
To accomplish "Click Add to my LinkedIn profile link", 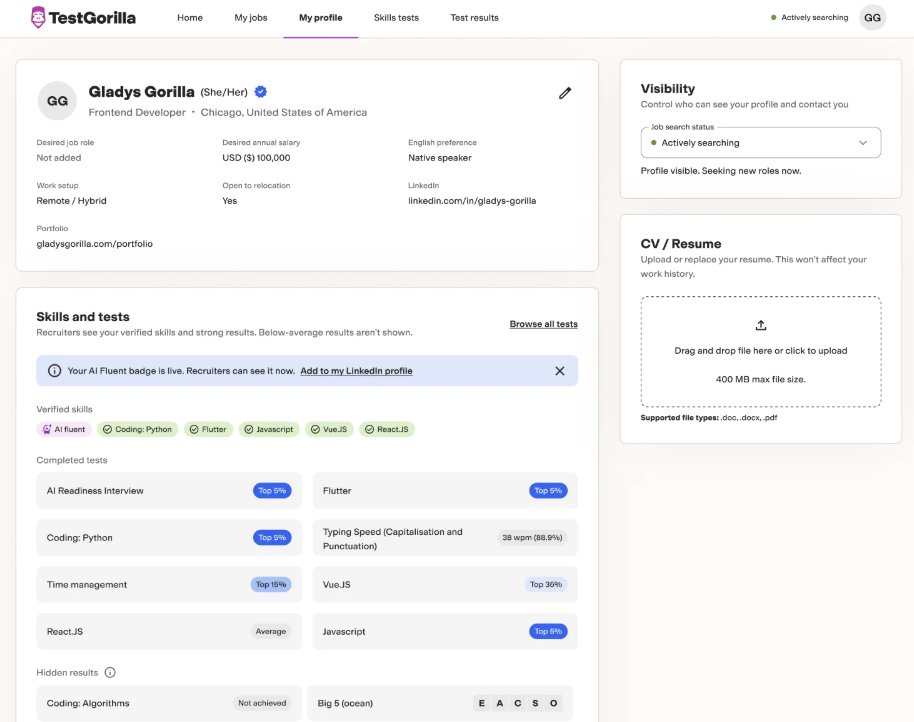I will coord(356,371).
